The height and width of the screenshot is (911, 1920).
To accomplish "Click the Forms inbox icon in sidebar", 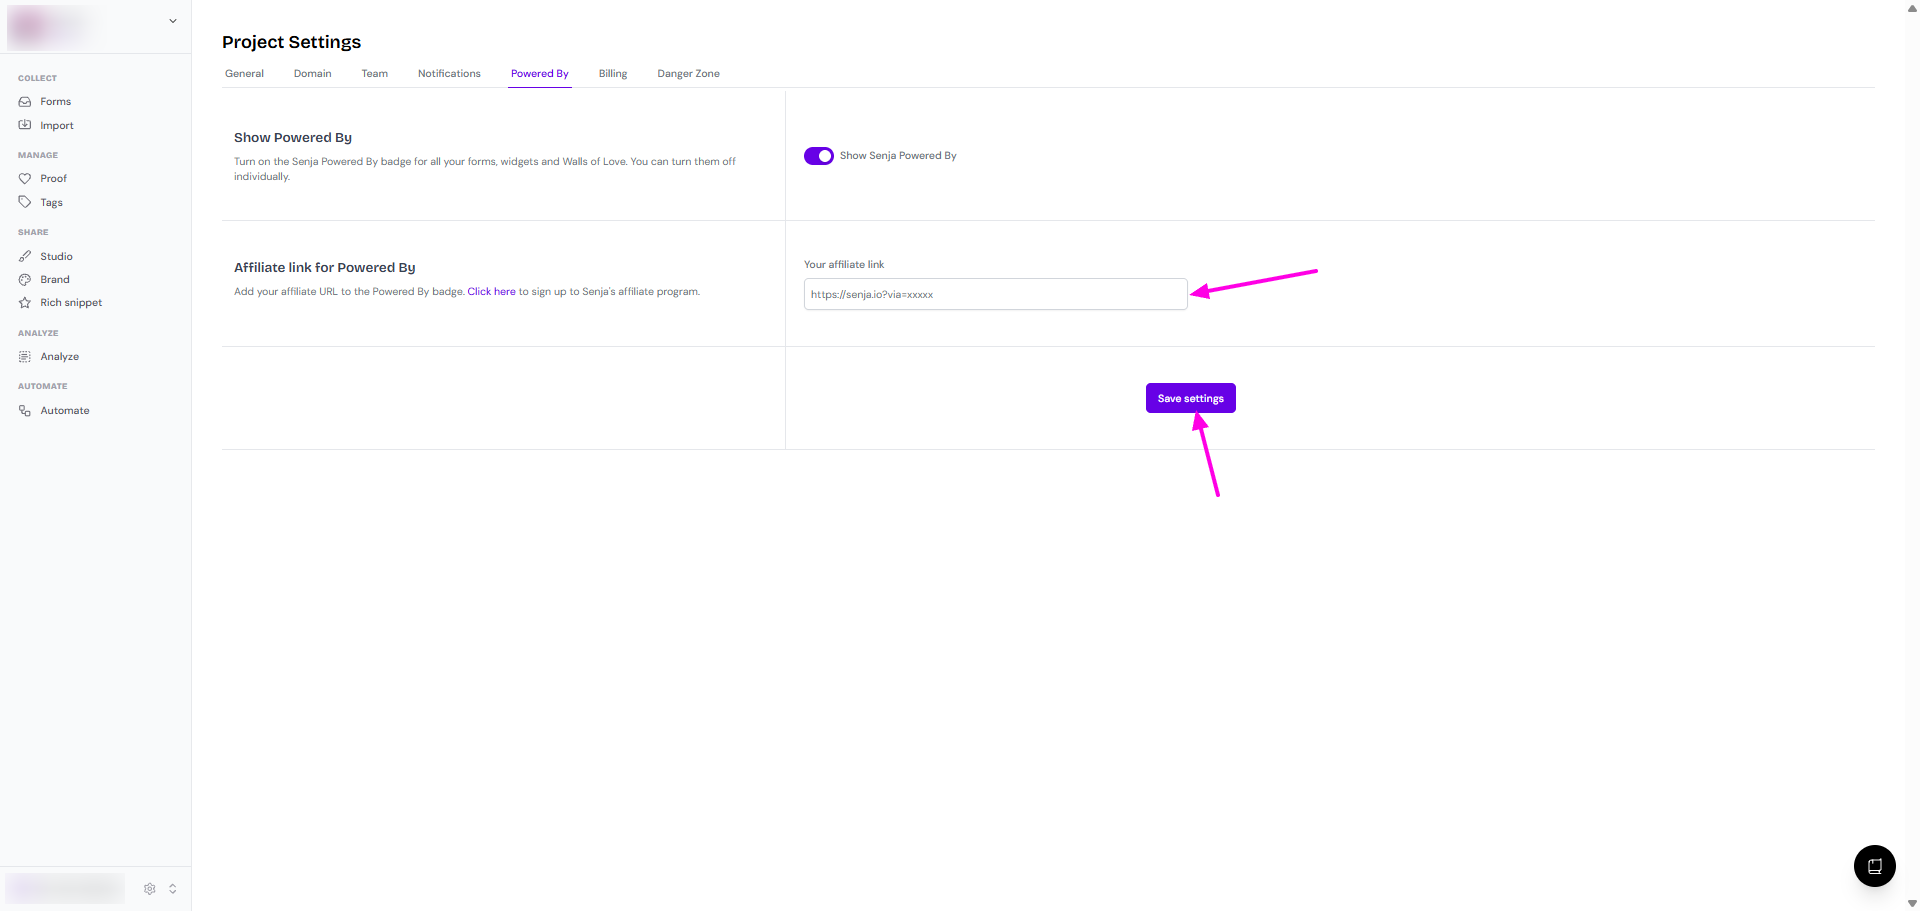I will (x=25, y=102).
